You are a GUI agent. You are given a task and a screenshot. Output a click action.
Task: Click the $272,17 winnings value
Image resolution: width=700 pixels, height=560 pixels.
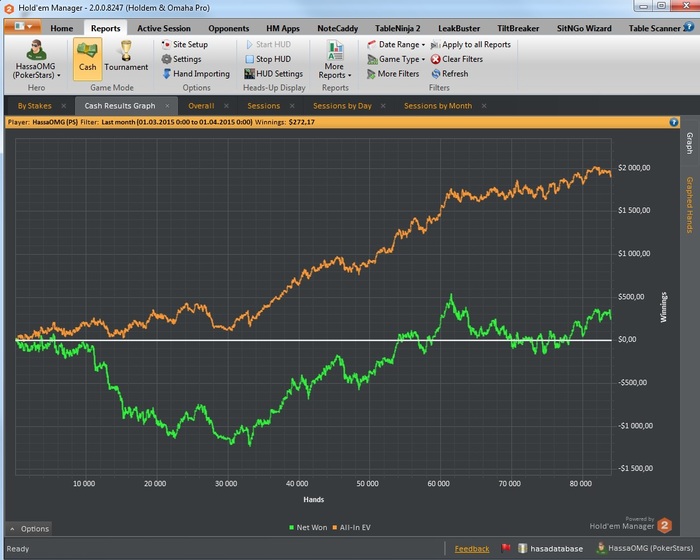tap(302, 122)
